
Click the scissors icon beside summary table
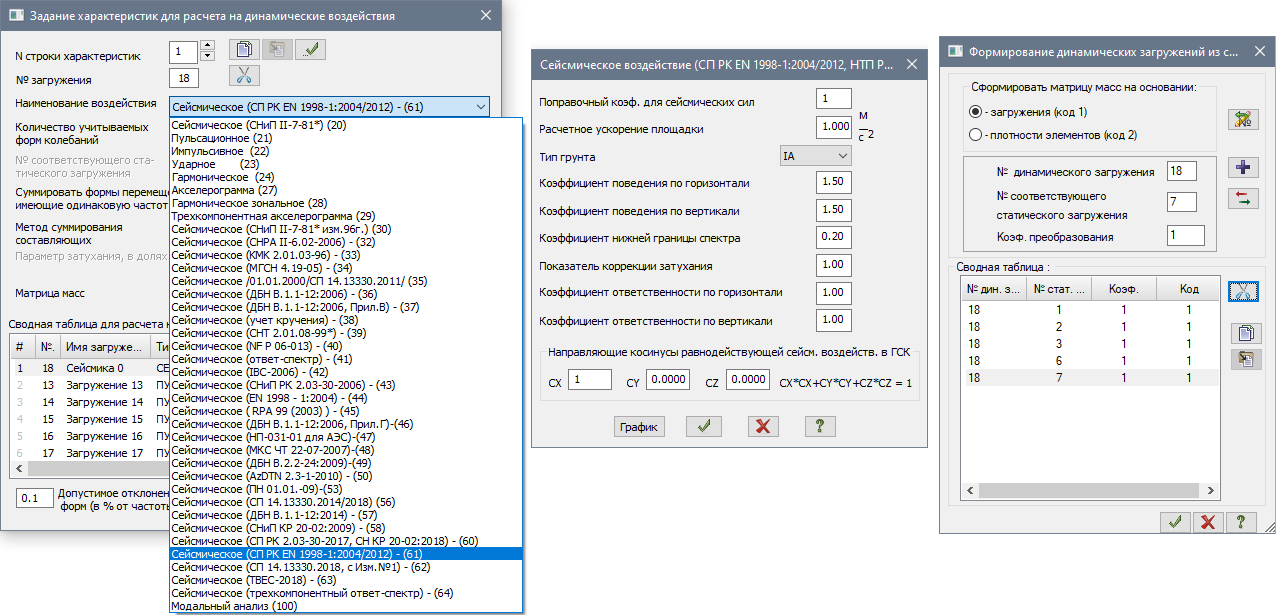pyautogui.click(x=1243, y=290)
